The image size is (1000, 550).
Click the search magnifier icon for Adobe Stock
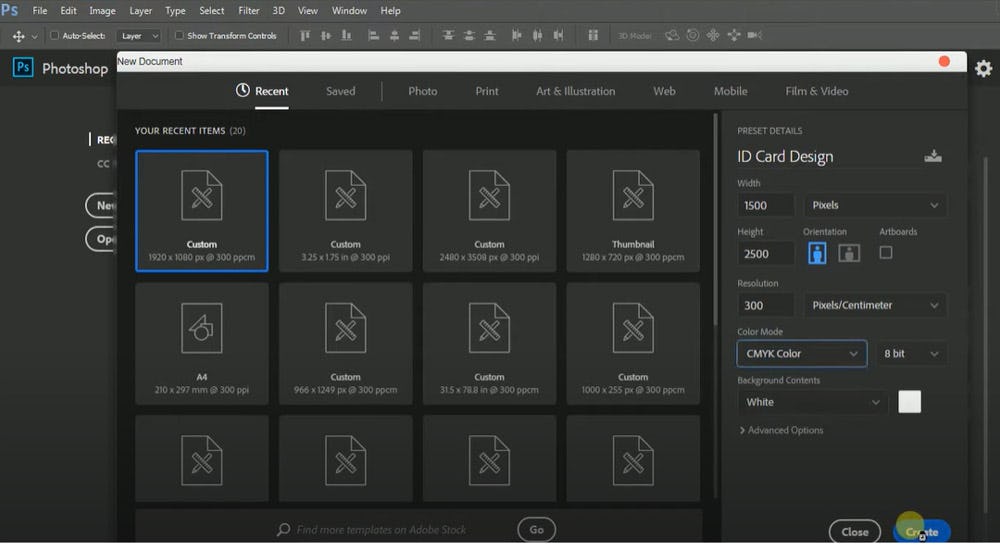284,529
